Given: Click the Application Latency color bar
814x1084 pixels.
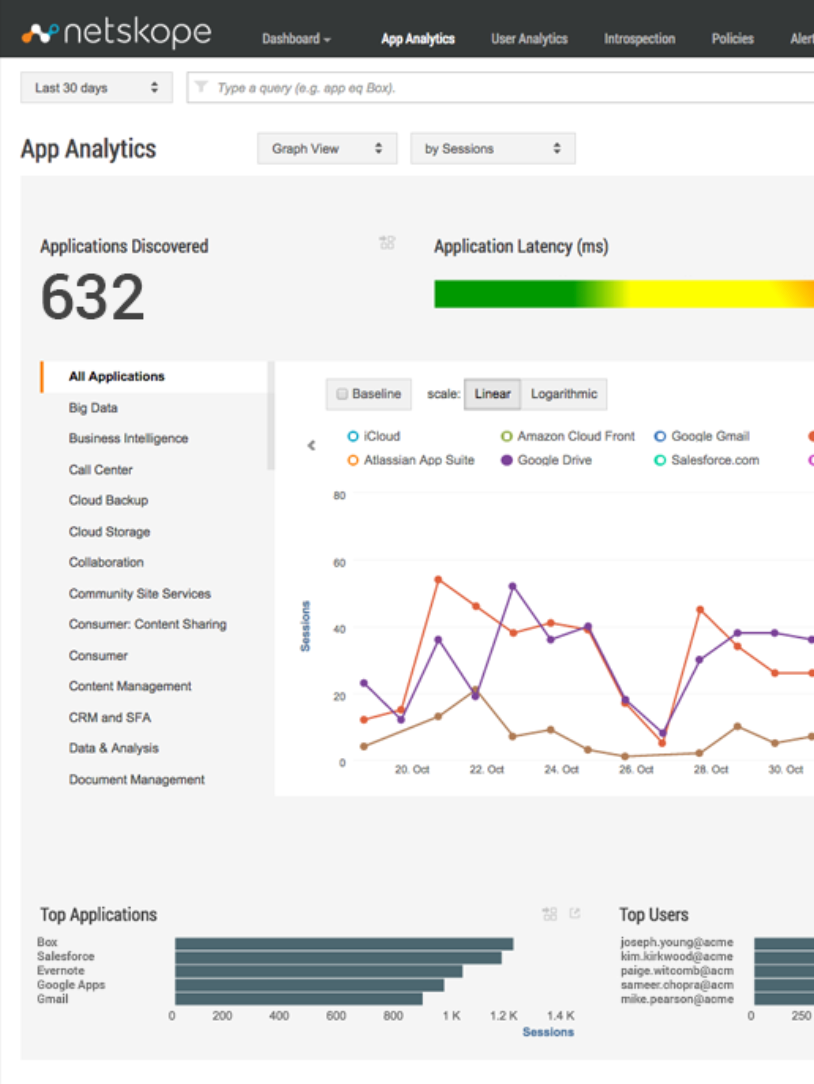Looking at the screenshot, I should [x=624, y=294].
